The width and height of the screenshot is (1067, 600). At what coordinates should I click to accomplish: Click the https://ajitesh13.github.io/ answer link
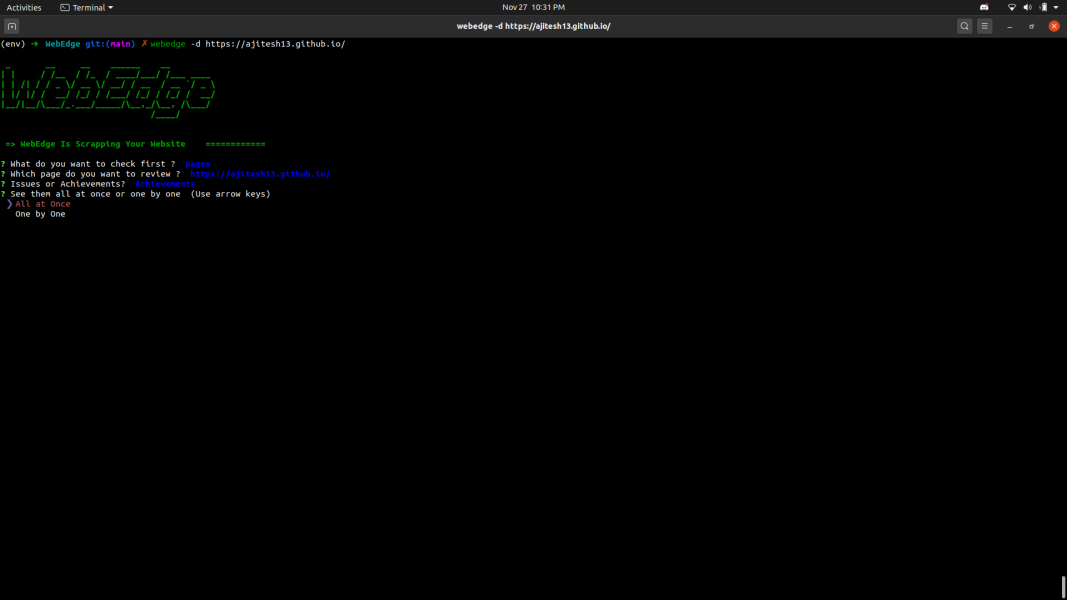260,174
